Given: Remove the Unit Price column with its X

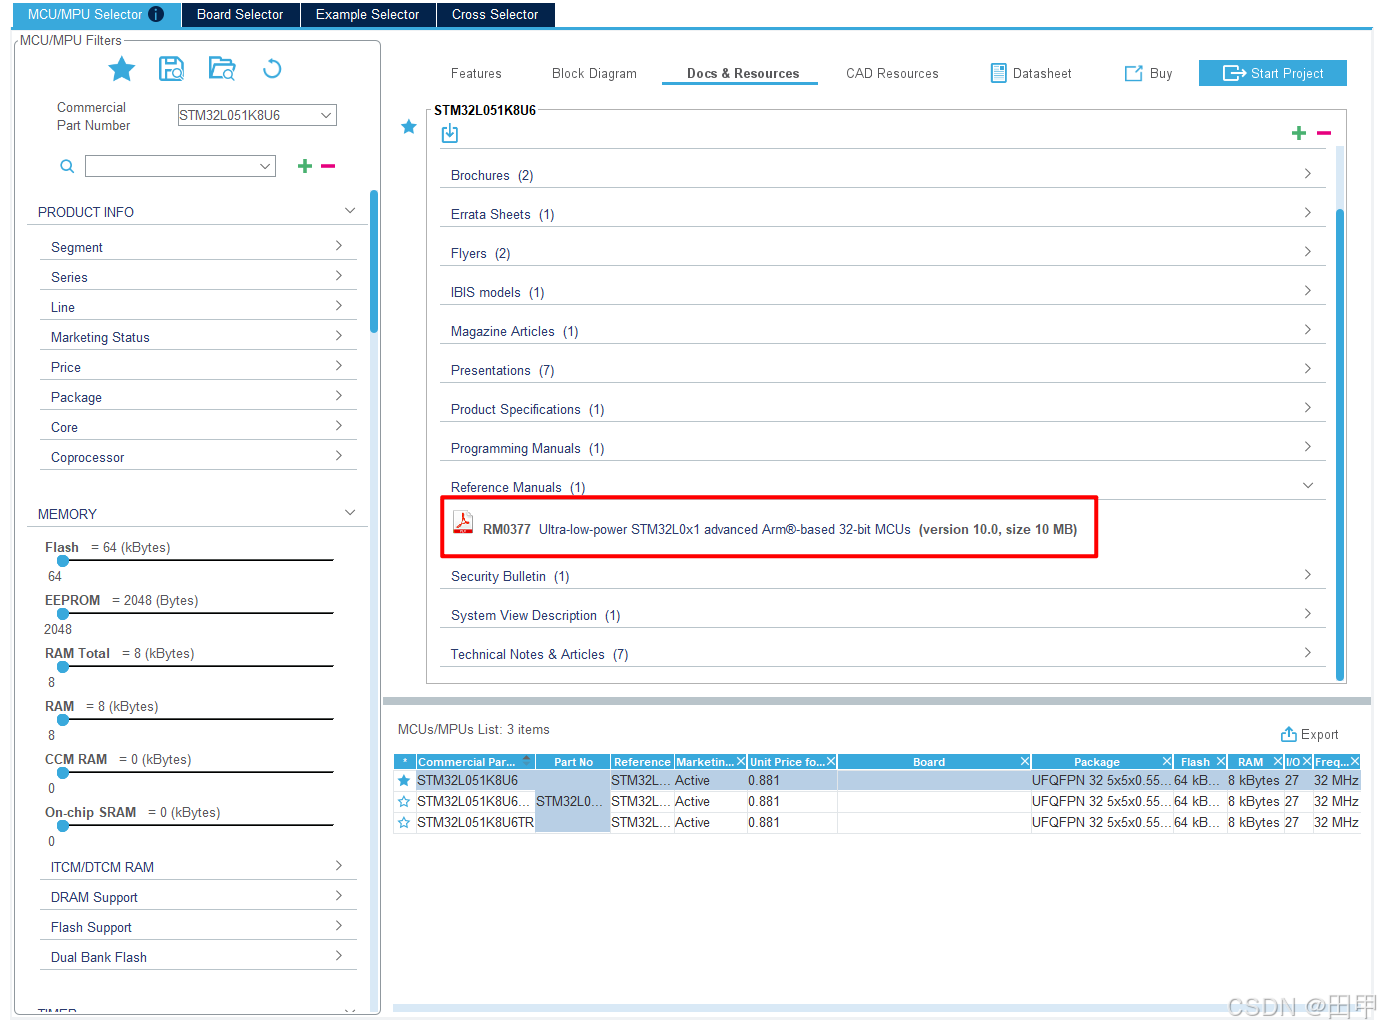Looking at the screenshot, I should [831, 762].
